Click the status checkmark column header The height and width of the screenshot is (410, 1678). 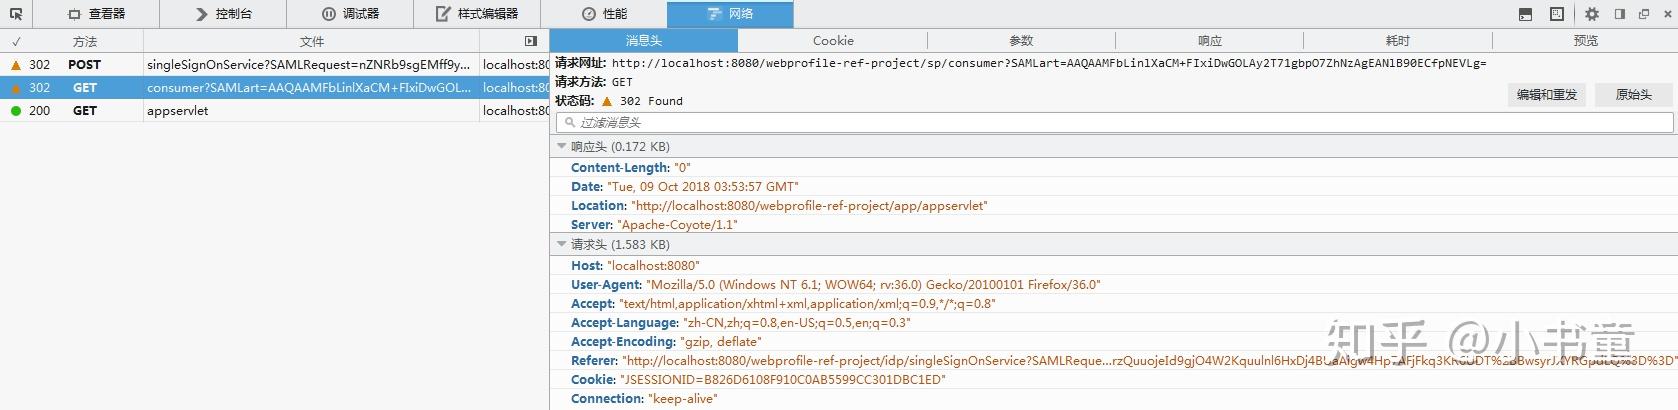(x=16, y=42)
